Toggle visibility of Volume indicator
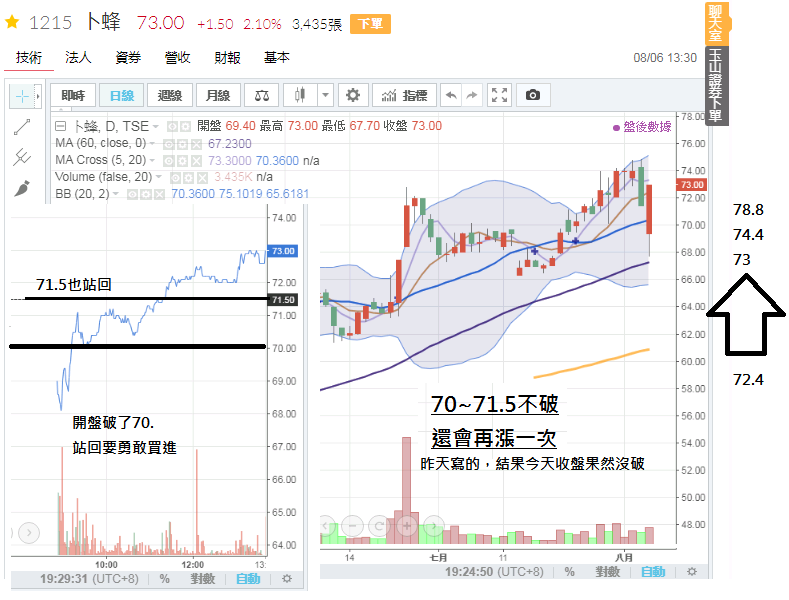 pyautogui.click(x=175, y=178)
